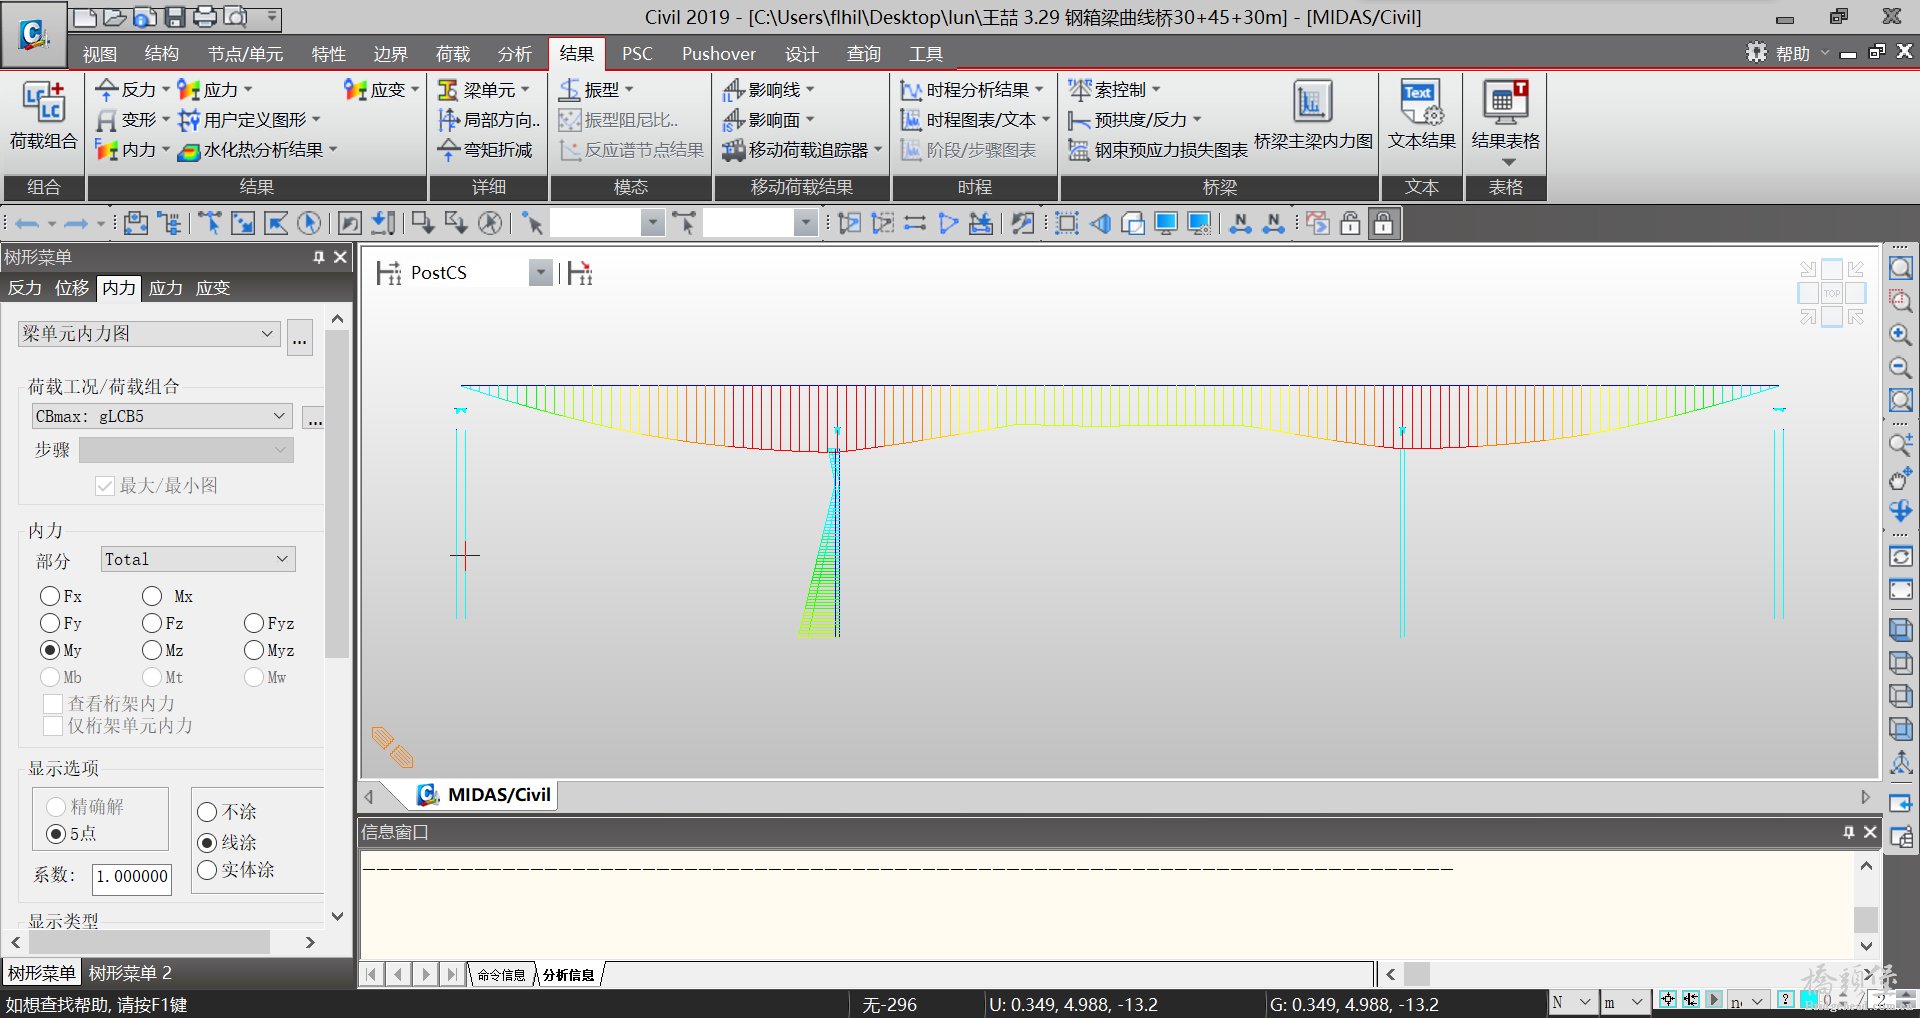The height and width of the screenshot is (1018, 1920).
Task: Select the 不涂 no fill radio option
Action: [x=207, y=811]
